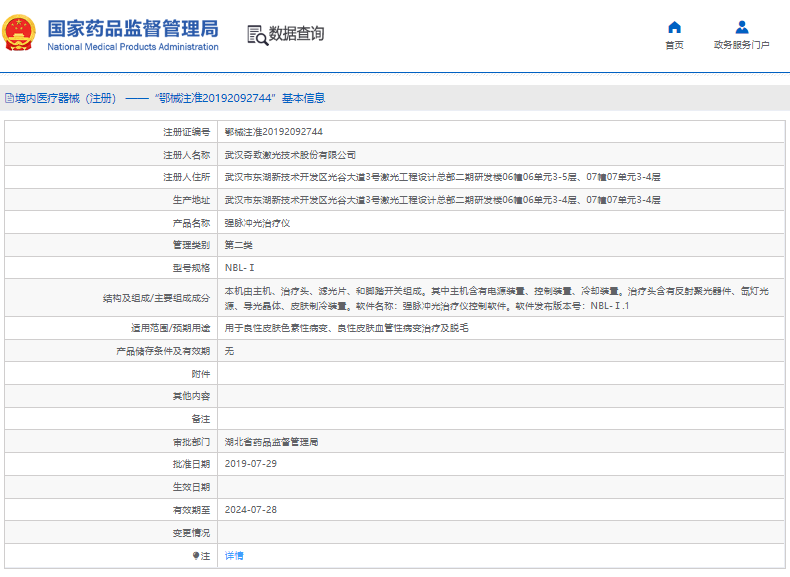
Task: Click management category 第二类
Action: [238, 245]
